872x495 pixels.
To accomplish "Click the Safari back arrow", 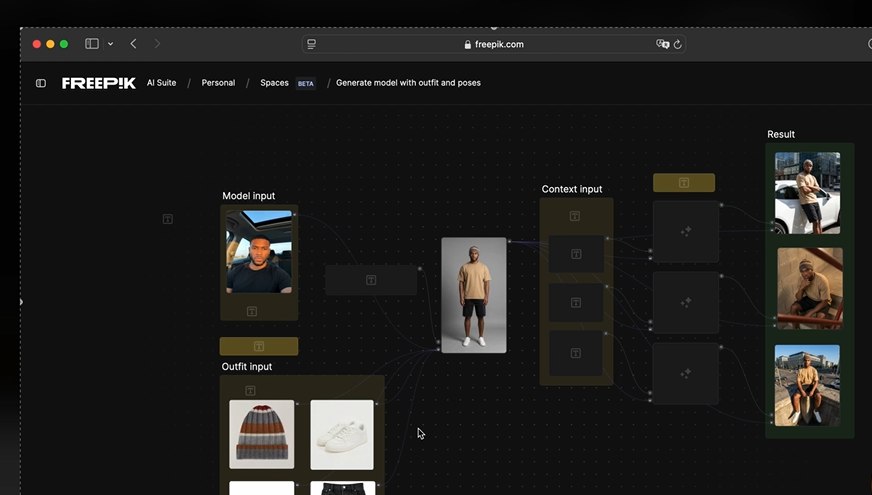I will (x=133, y=44).
